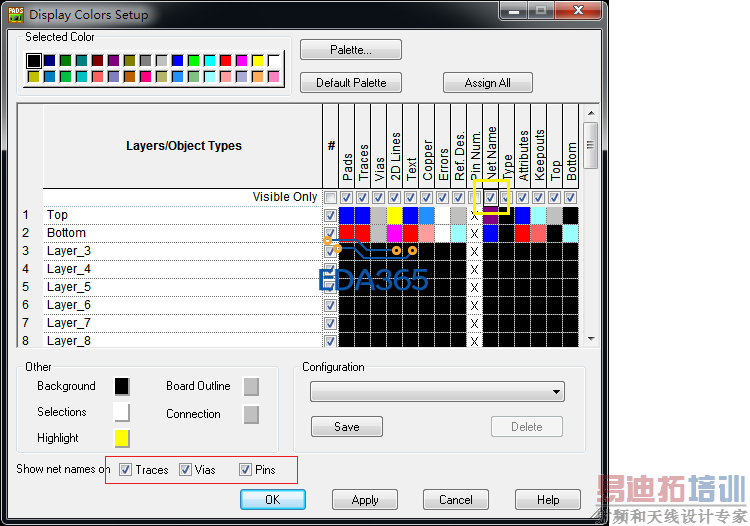Click the Apply button

point(365,500)
